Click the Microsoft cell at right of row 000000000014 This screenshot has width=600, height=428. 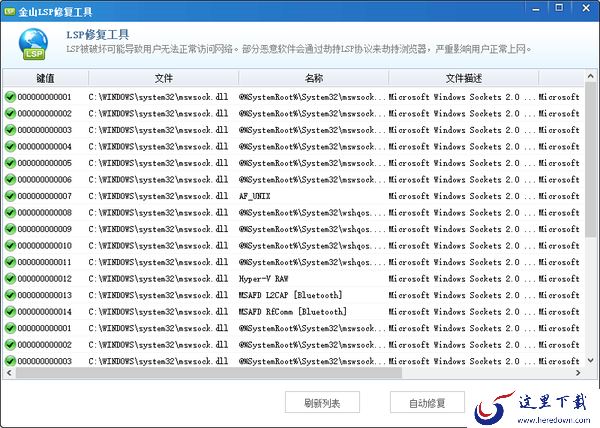559,312
